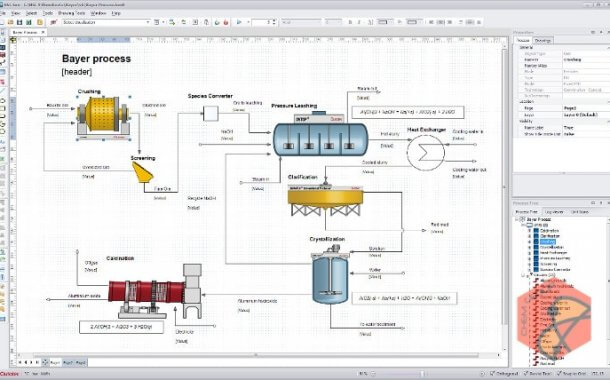Select the yellow Screening unit icon
Screen dimensions: 610x380
pos(142,172)
